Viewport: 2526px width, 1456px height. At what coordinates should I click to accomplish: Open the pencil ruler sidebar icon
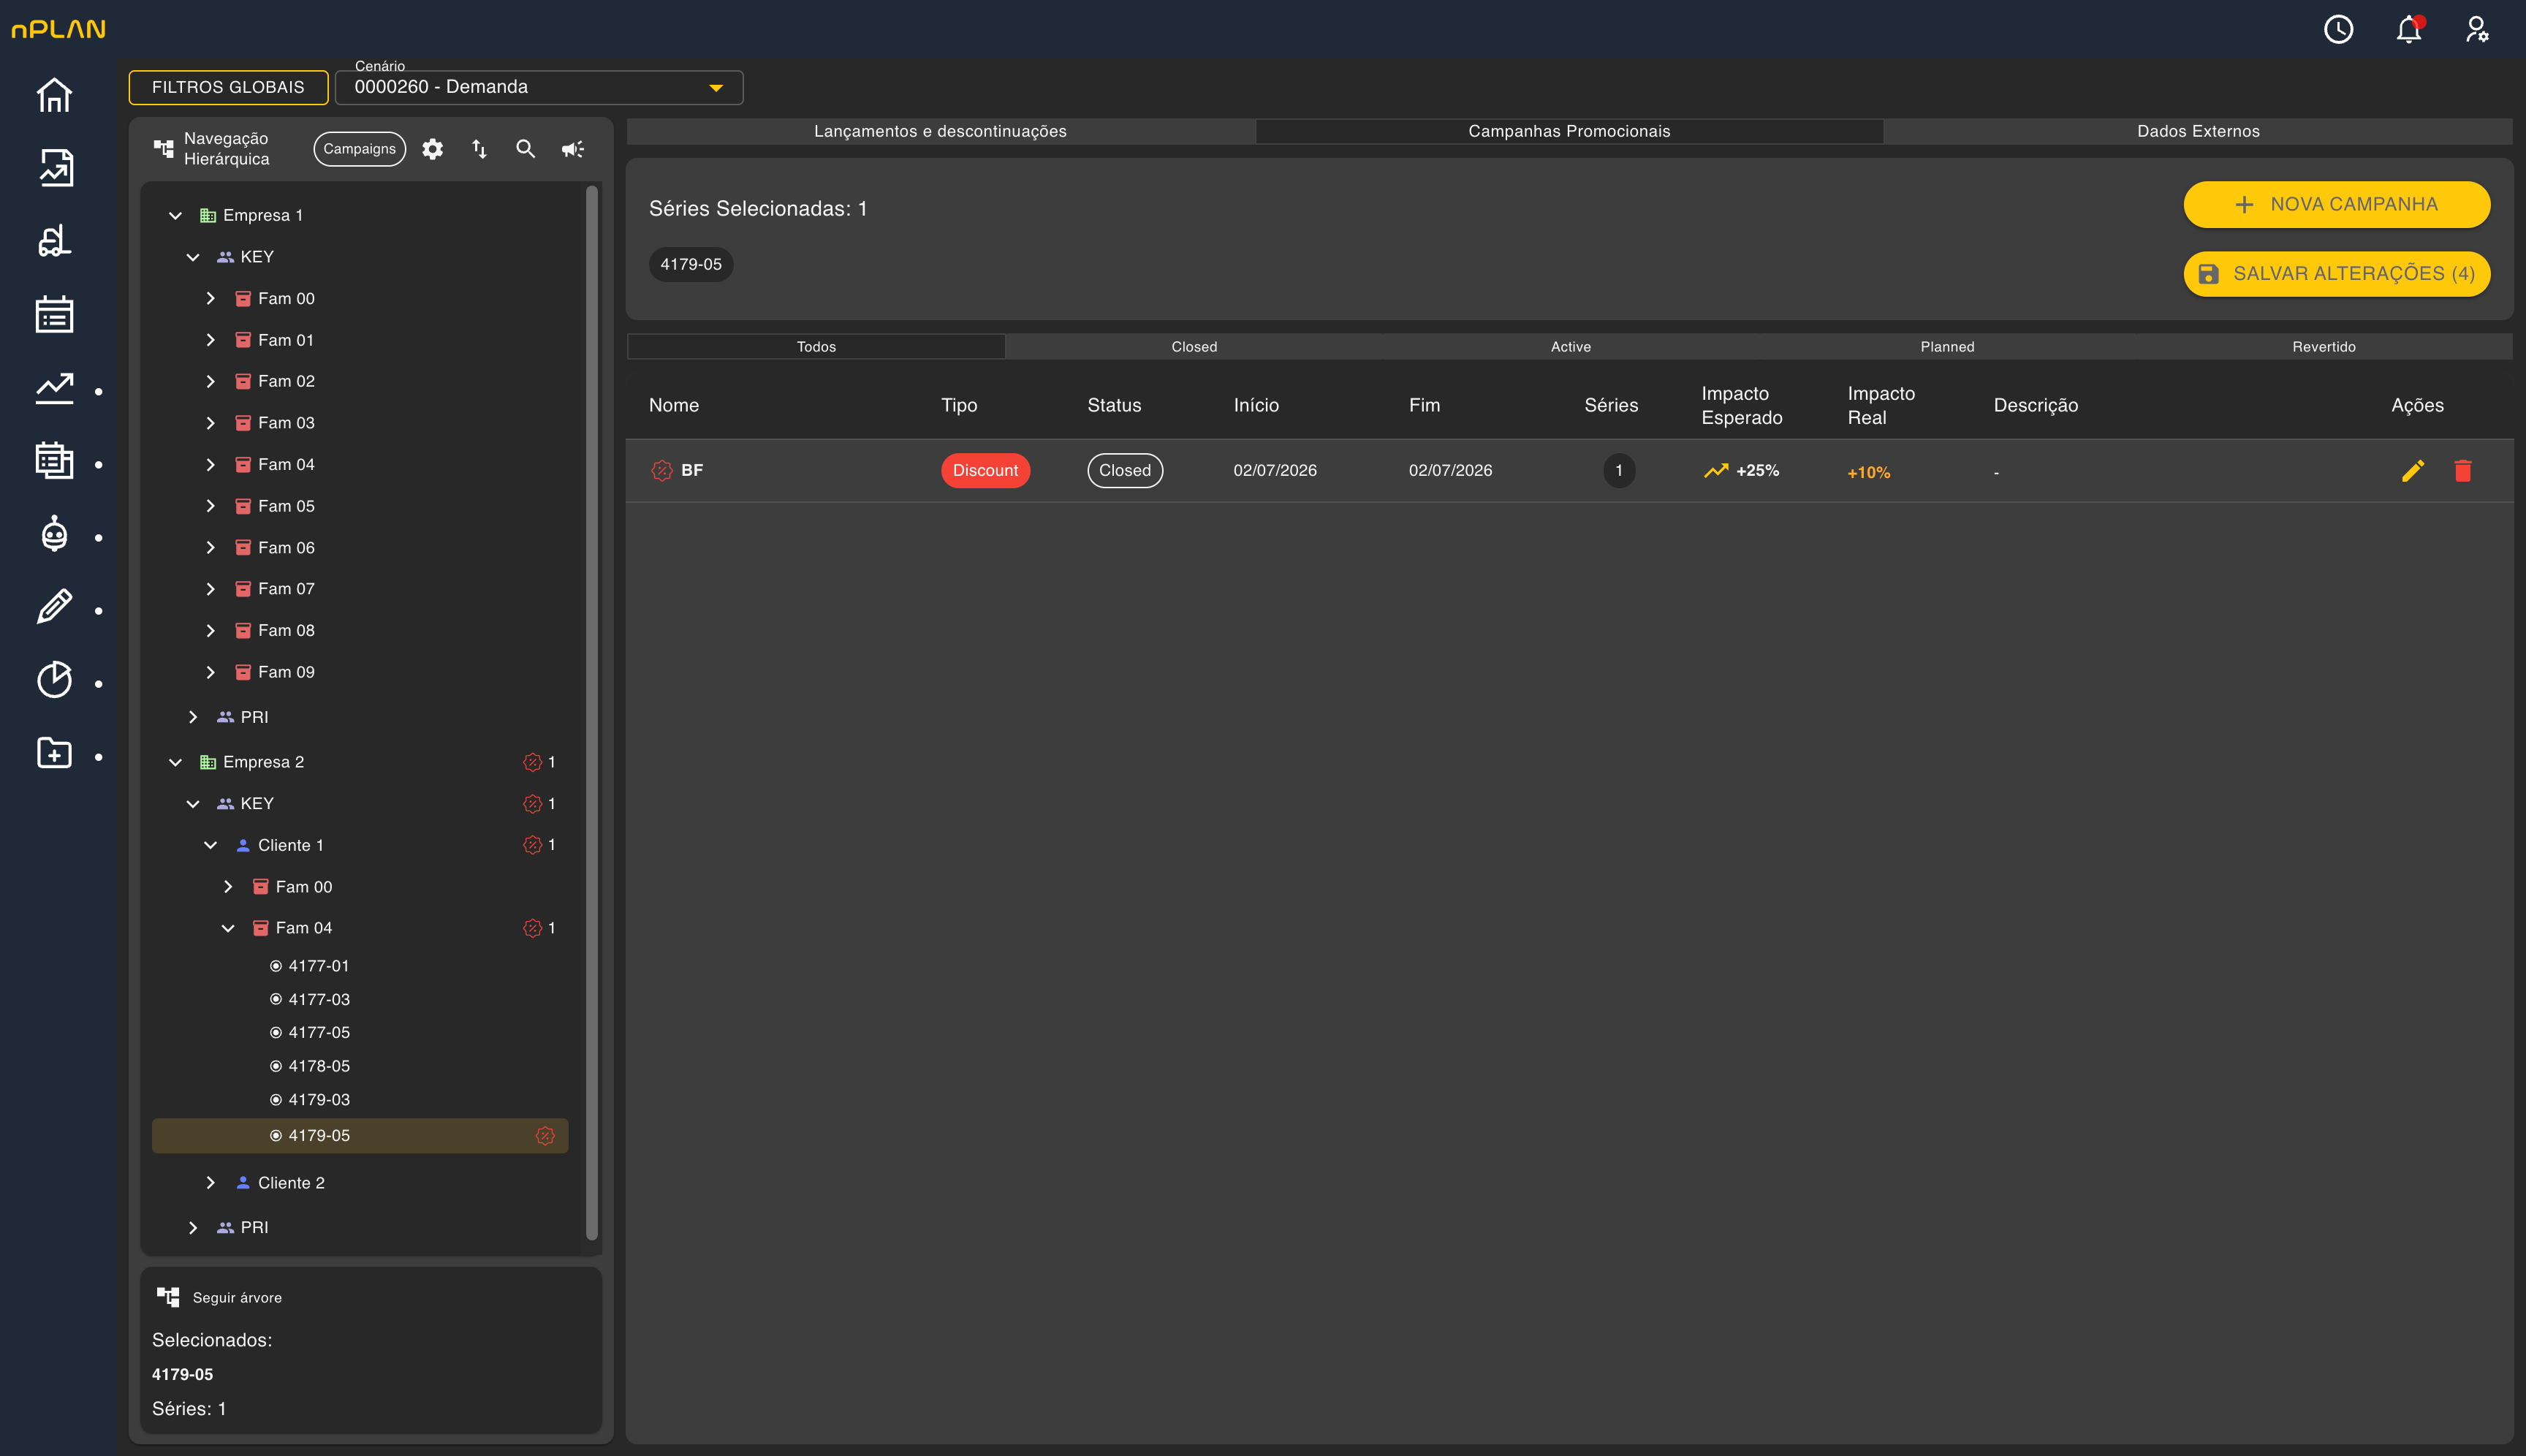pyautogui.click(x=54, y=607)
